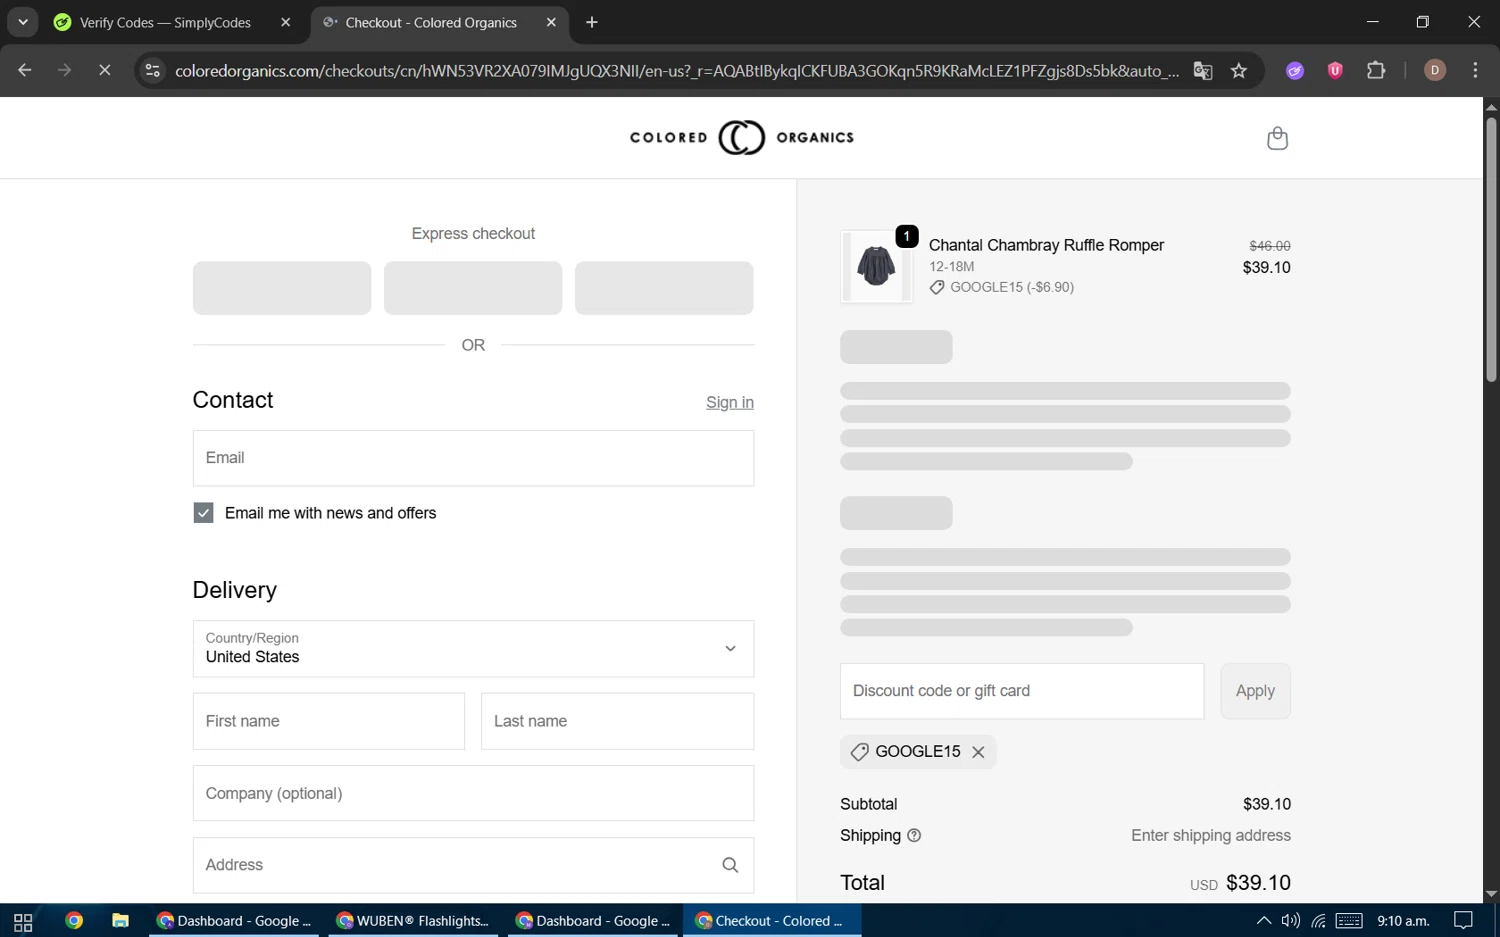Open the shopping bag cart icon

1277,138
